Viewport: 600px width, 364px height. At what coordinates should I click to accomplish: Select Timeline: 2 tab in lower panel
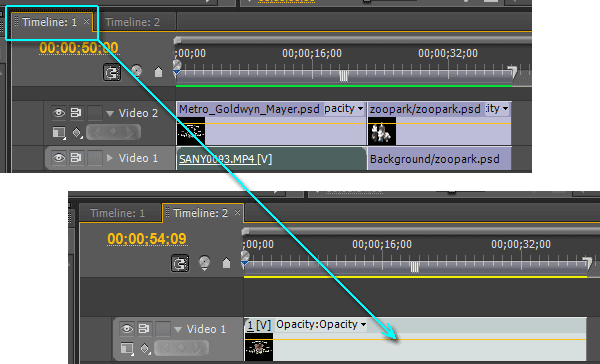point(200,213)
